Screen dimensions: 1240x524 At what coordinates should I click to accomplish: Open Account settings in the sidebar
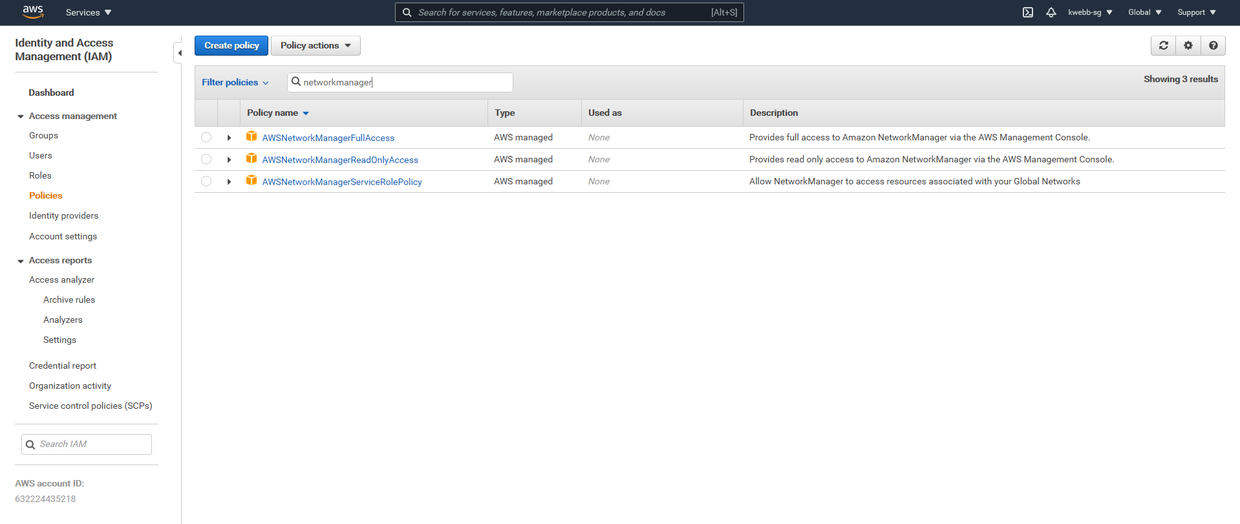(x=63, y=236)
